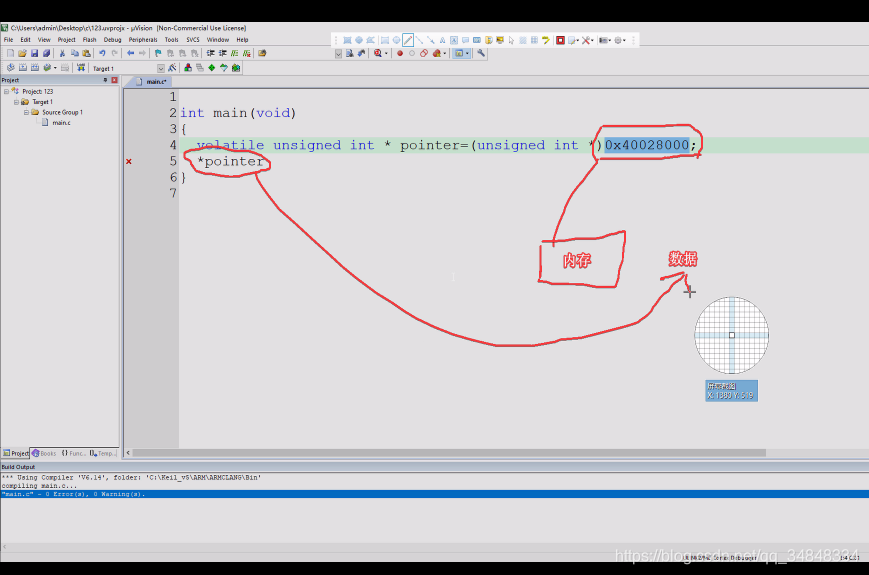Click the Translate file icon
Image resolution: width=869 pixels, height=575 pixels.
point(11,68)
